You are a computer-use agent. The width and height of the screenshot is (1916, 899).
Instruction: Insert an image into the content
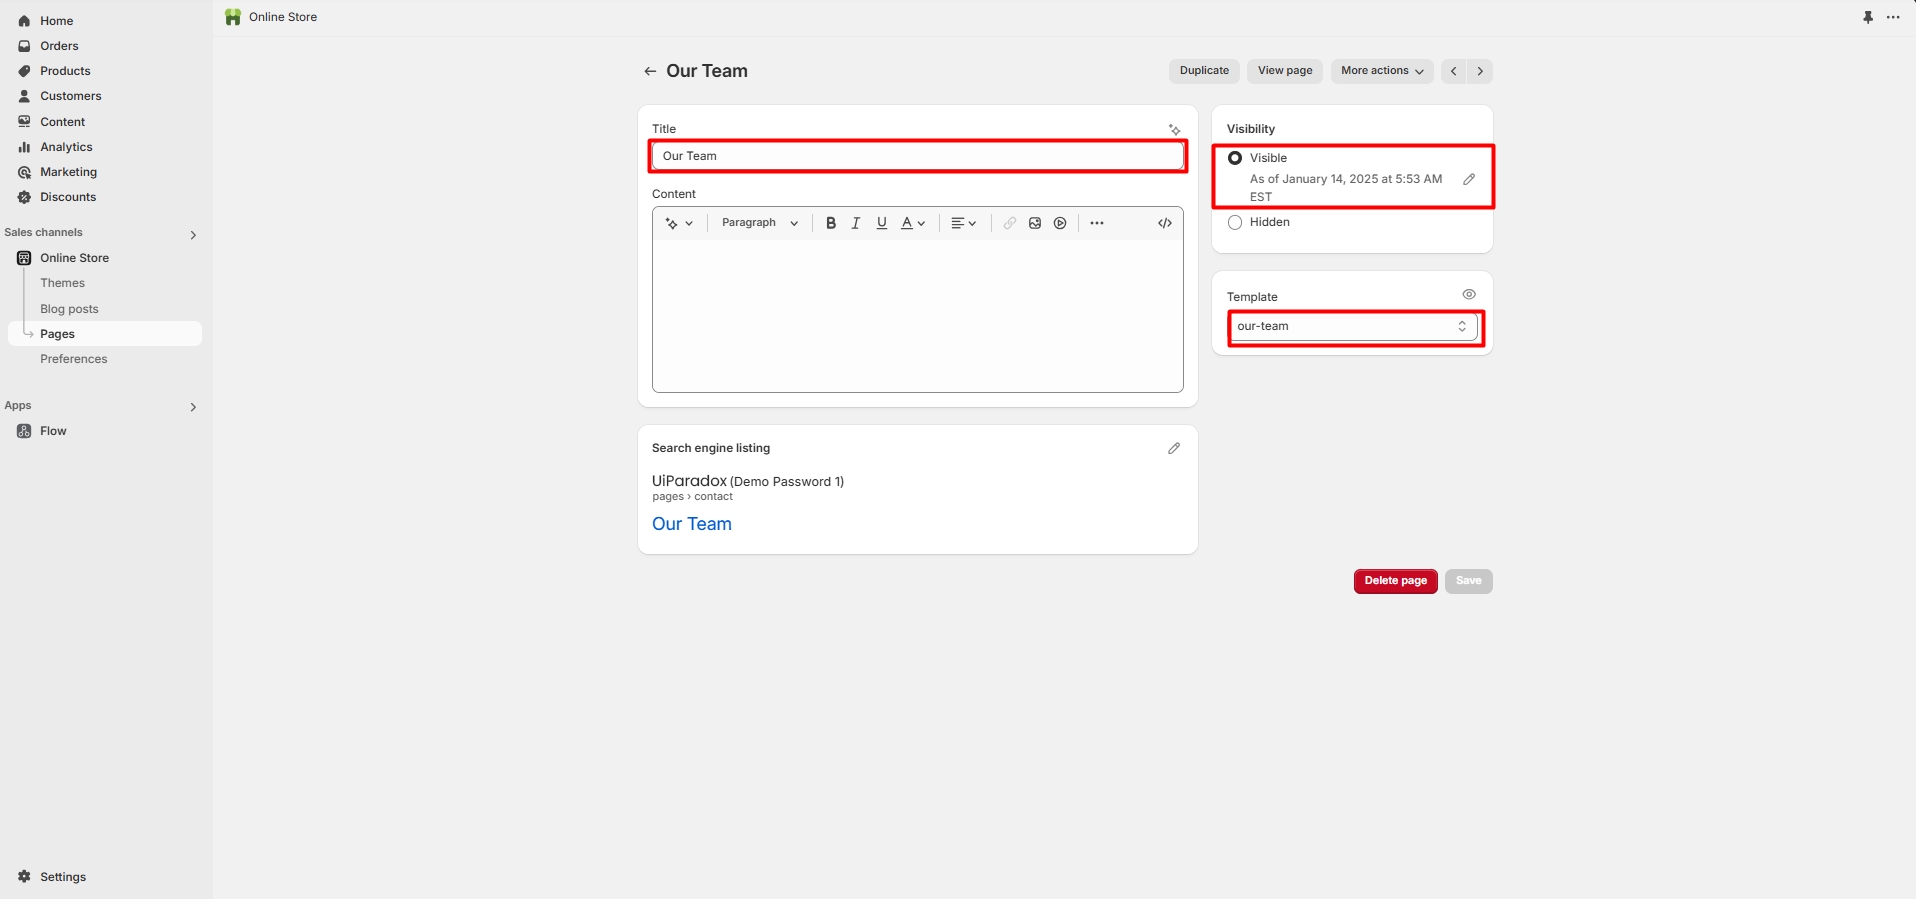click(1035, 223)
